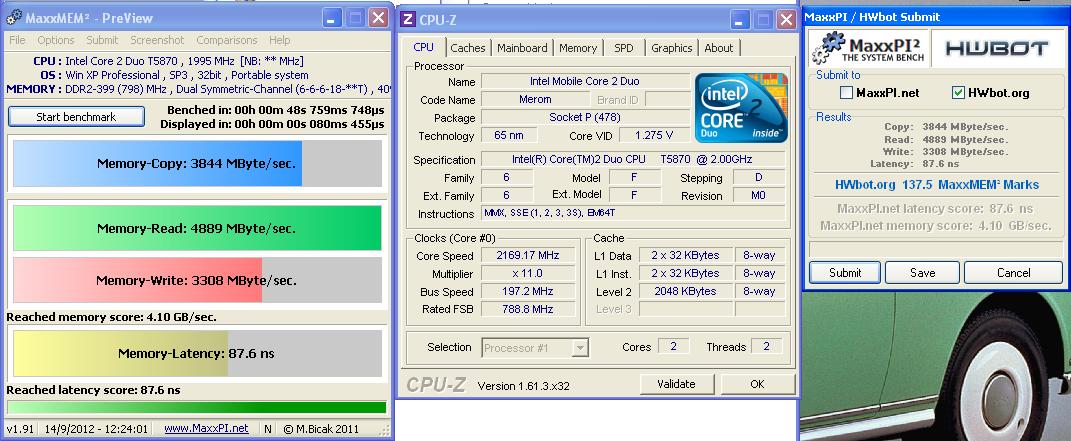Screen dimensions: 1071x441
Task: Click the Memory-Read result bar
Action: (197, 228)
